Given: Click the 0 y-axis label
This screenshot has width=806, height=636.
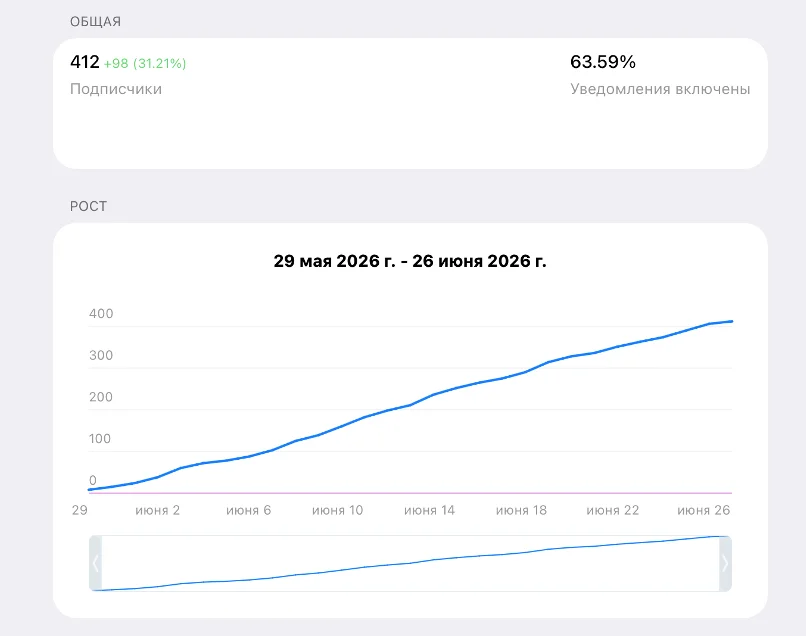Looking at the screenshot, I should pos(93,480).
